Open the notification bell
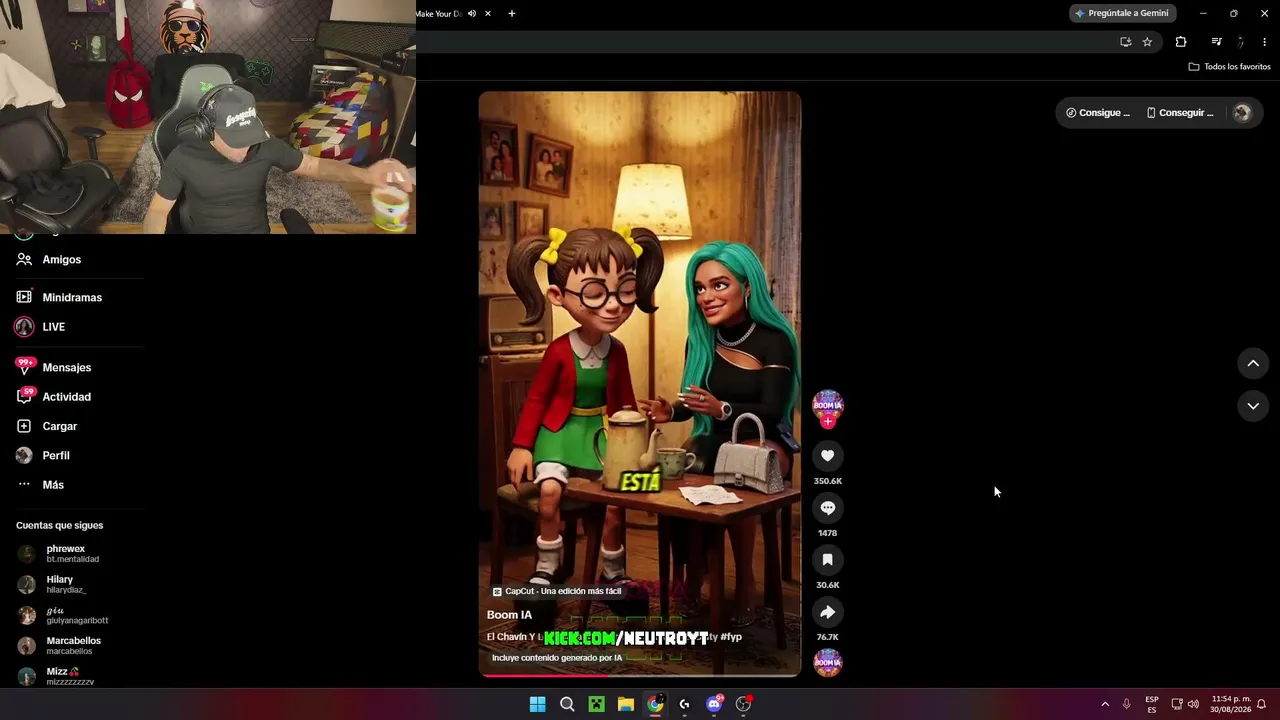The height and width of the screenshot is (720, 1280). pyautogui.click(x=1262, y=704)
